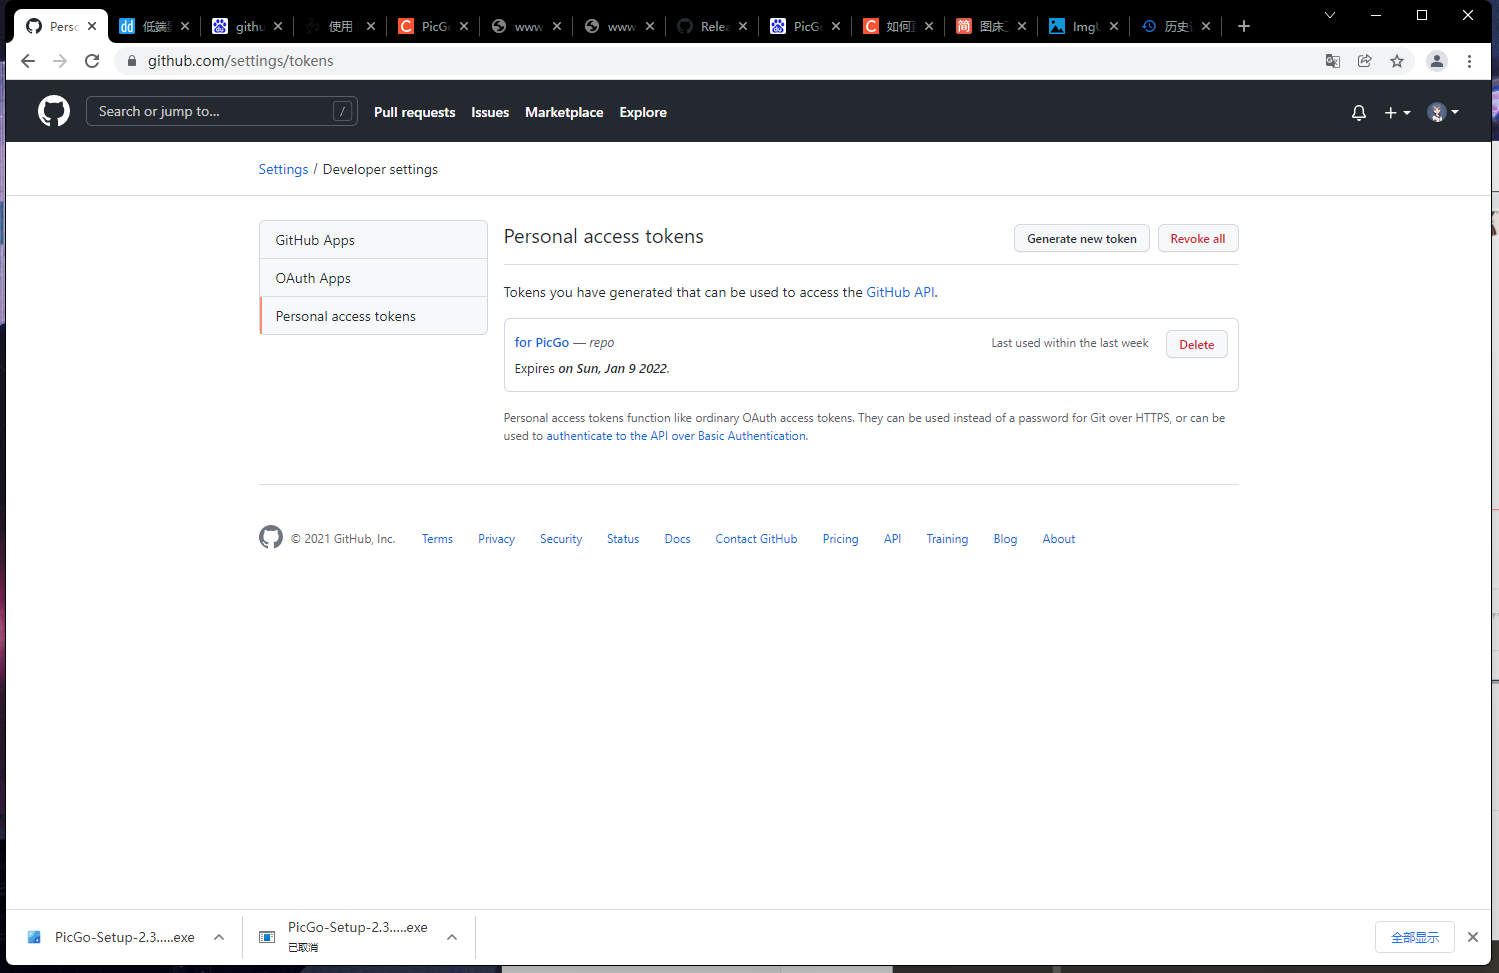The height and width of the screenshot is (973, 1499).
Task: Open Privacy footer link
Action: tap(496, 539)
